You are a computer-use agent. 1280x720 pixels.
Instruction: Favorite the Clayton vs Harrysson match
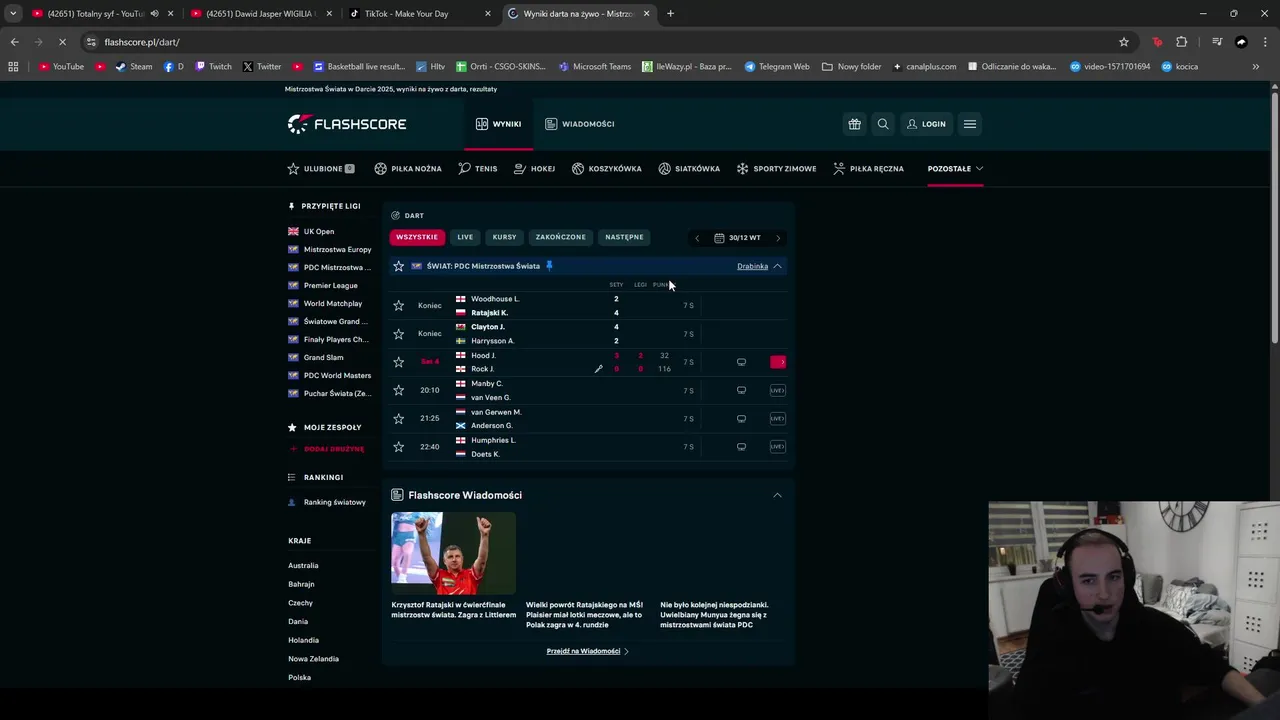399,333
